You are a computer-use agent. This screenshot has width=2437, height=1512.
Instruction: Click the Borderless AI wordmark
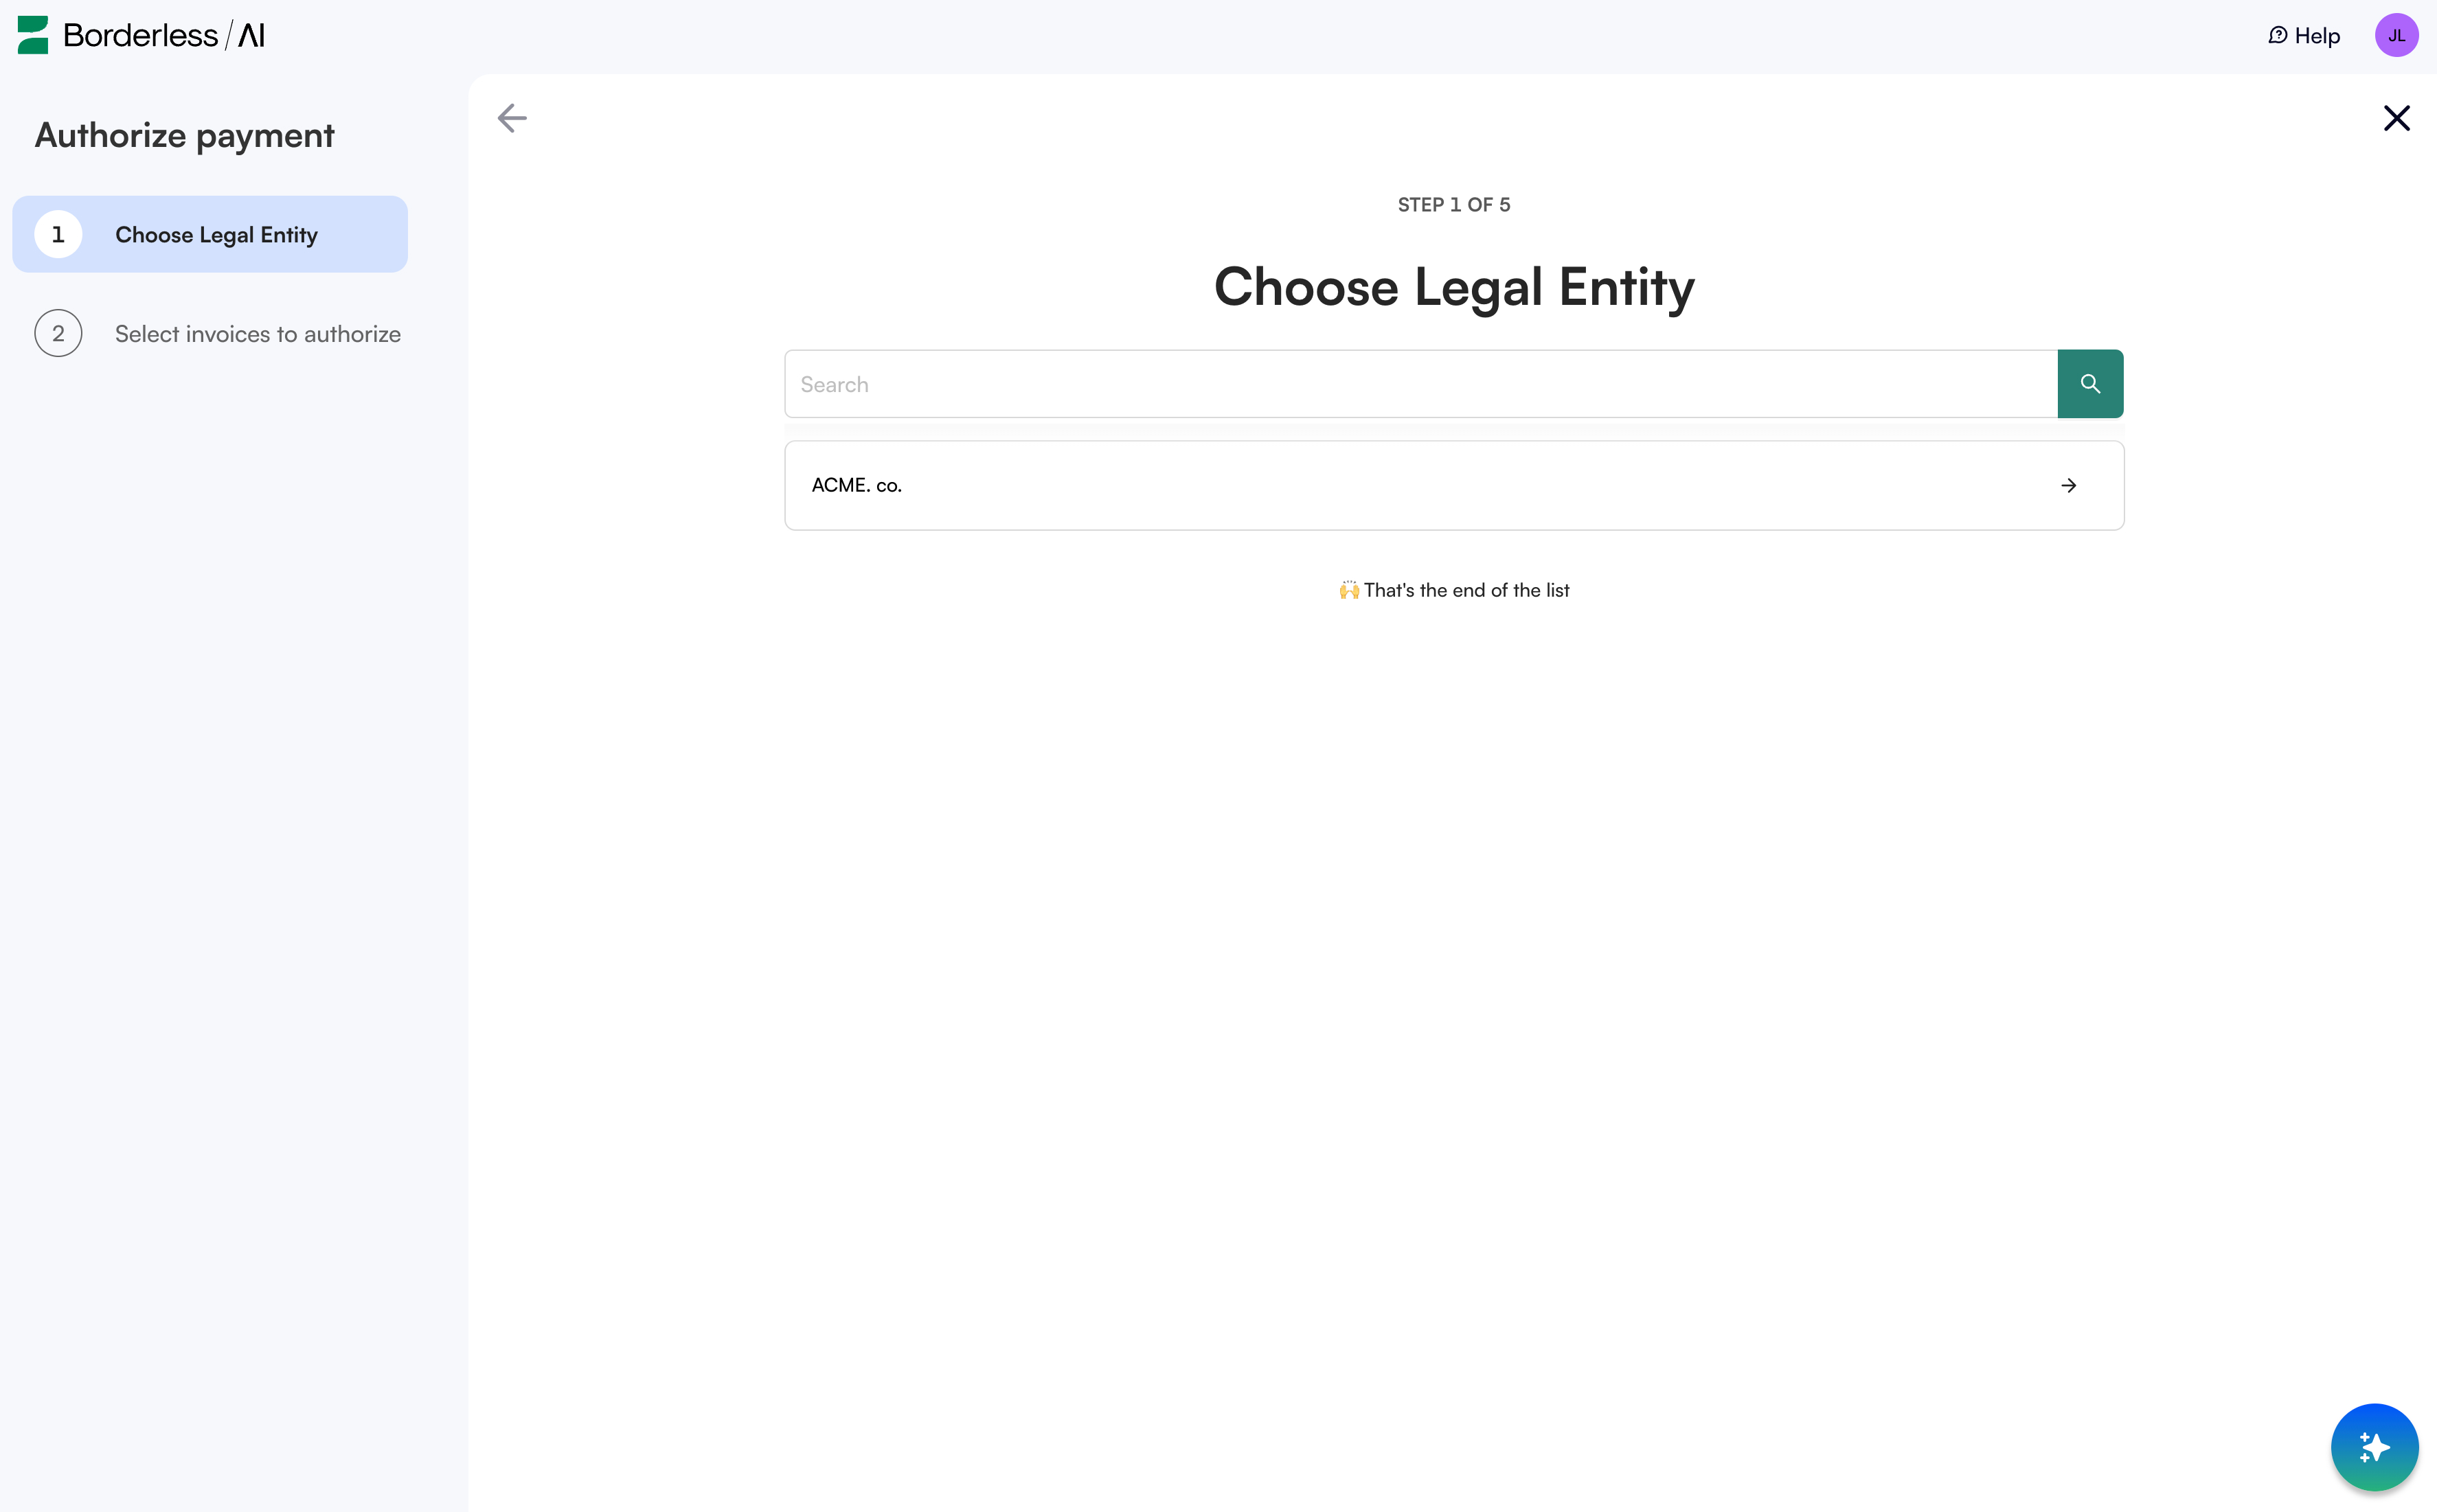[164, 36]
